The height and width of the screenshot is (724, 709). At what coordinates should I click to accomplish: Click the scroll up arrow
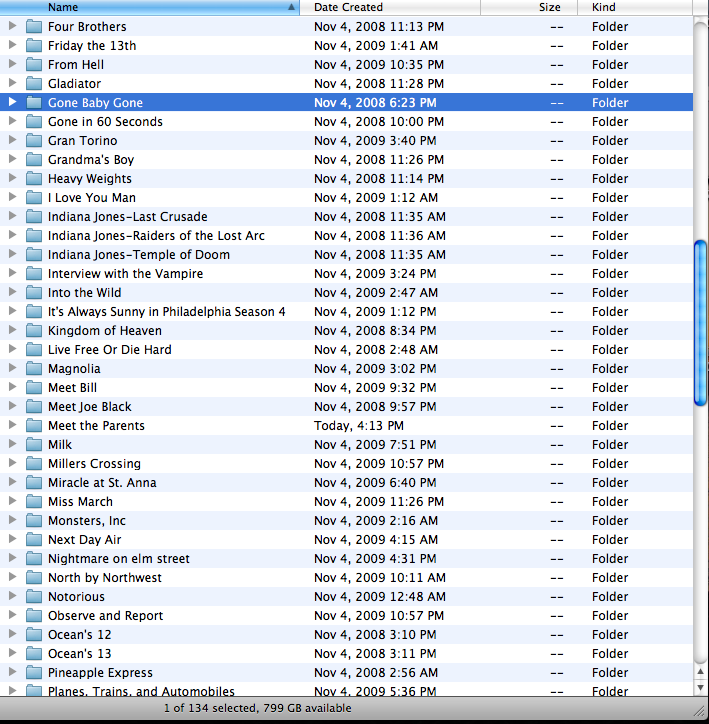(701, 672)
